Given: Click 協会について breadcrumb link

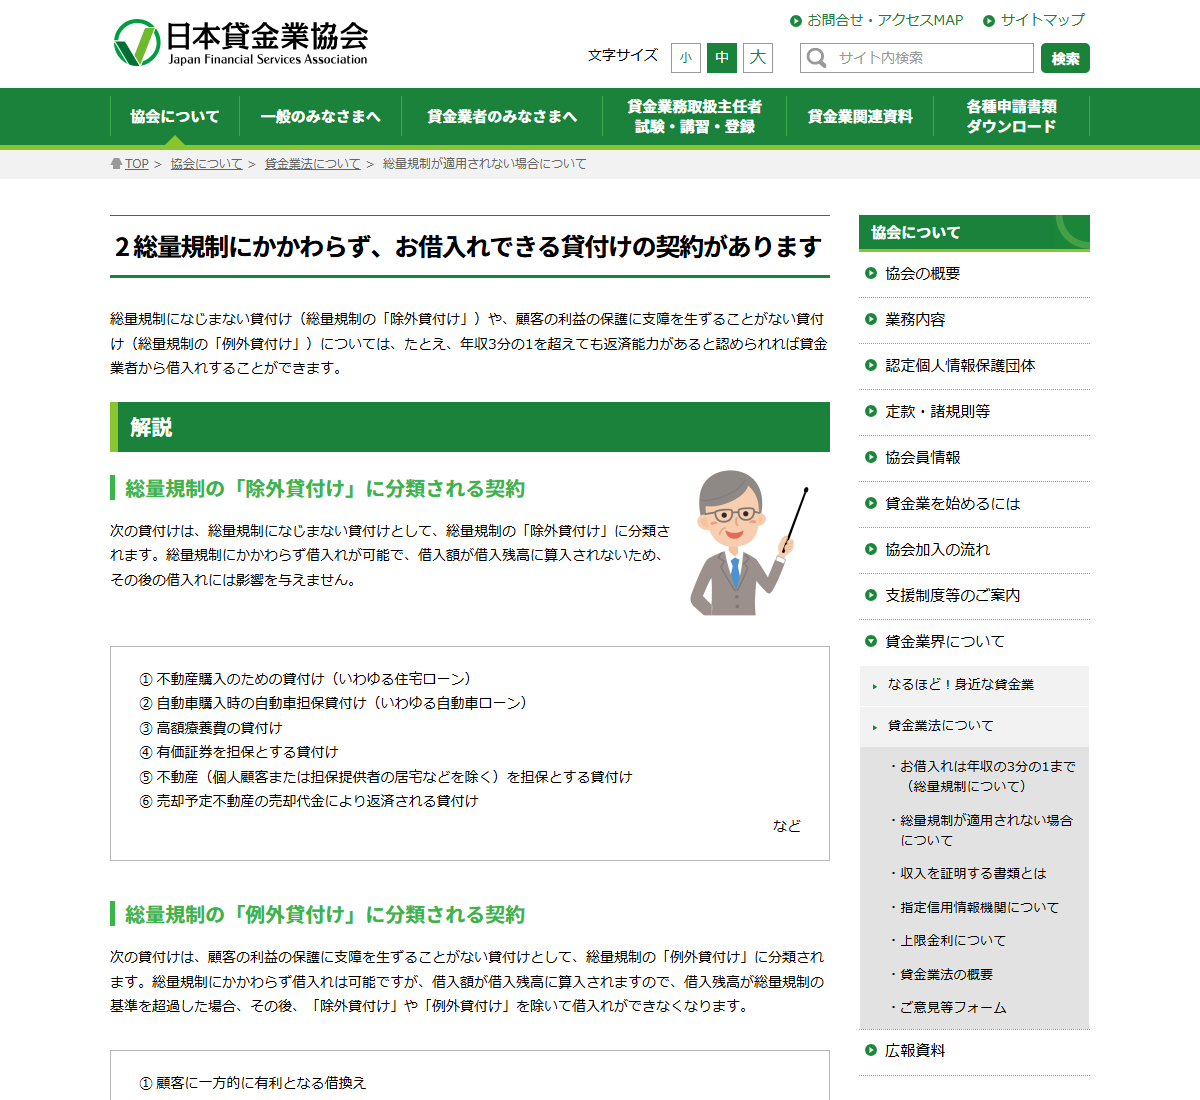Looking at the screenshot, I should (206, 164).
